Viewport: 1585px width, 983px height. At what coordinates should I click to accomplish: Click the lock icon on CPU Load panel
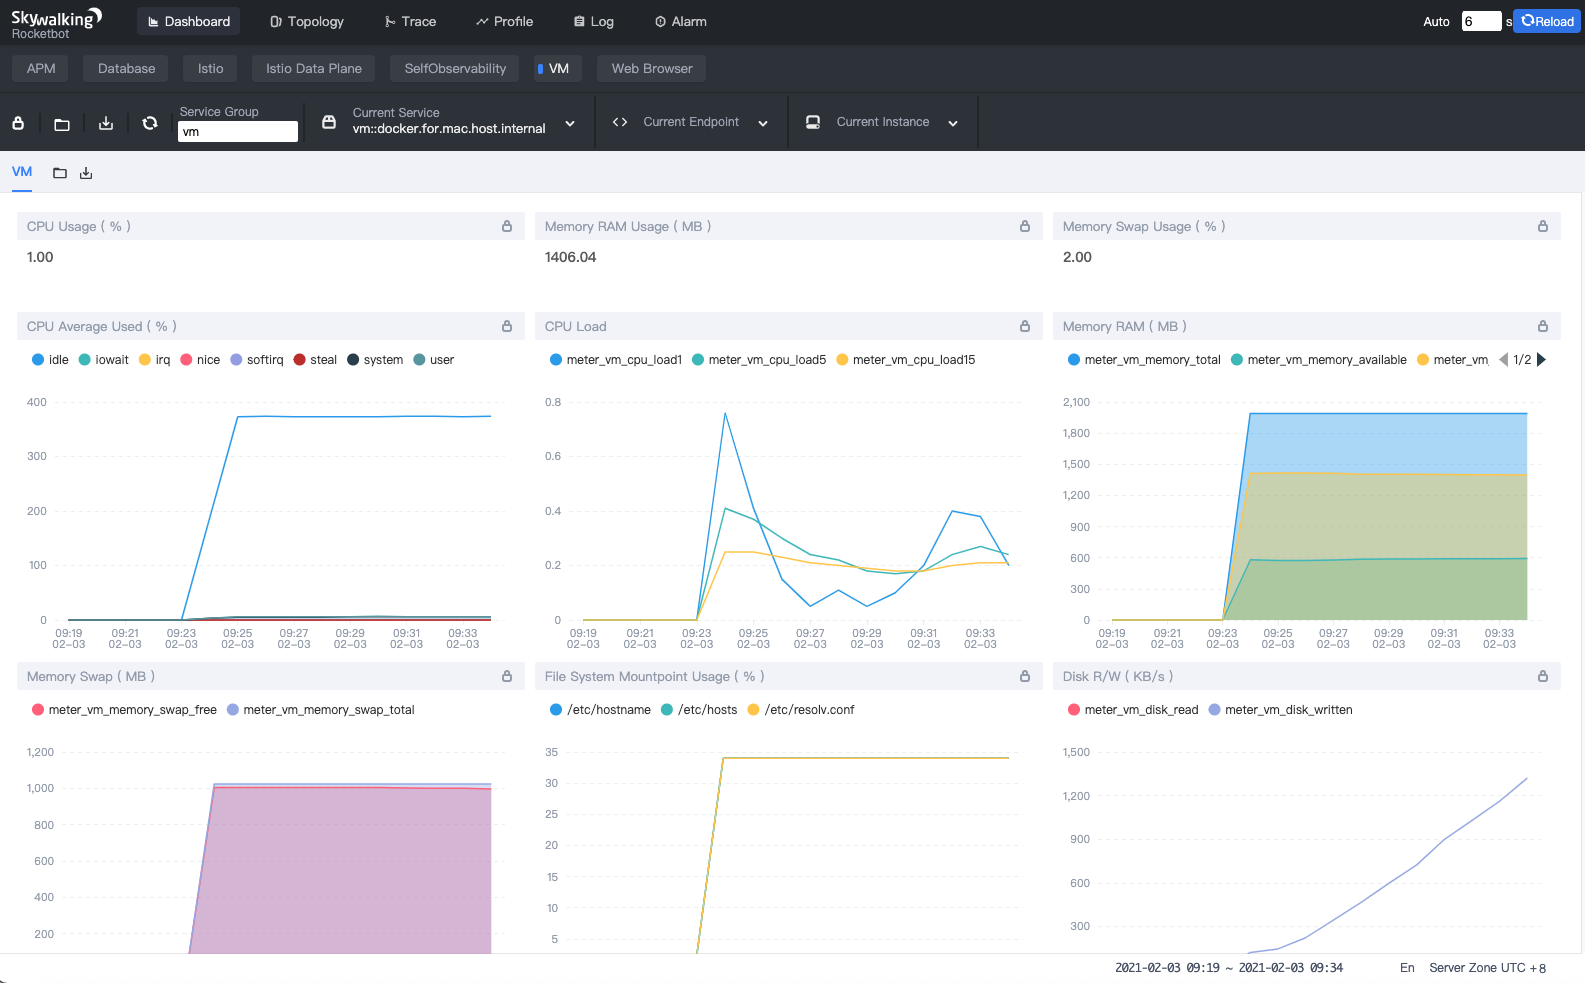pyautogui.click(x=1025, y=327)
